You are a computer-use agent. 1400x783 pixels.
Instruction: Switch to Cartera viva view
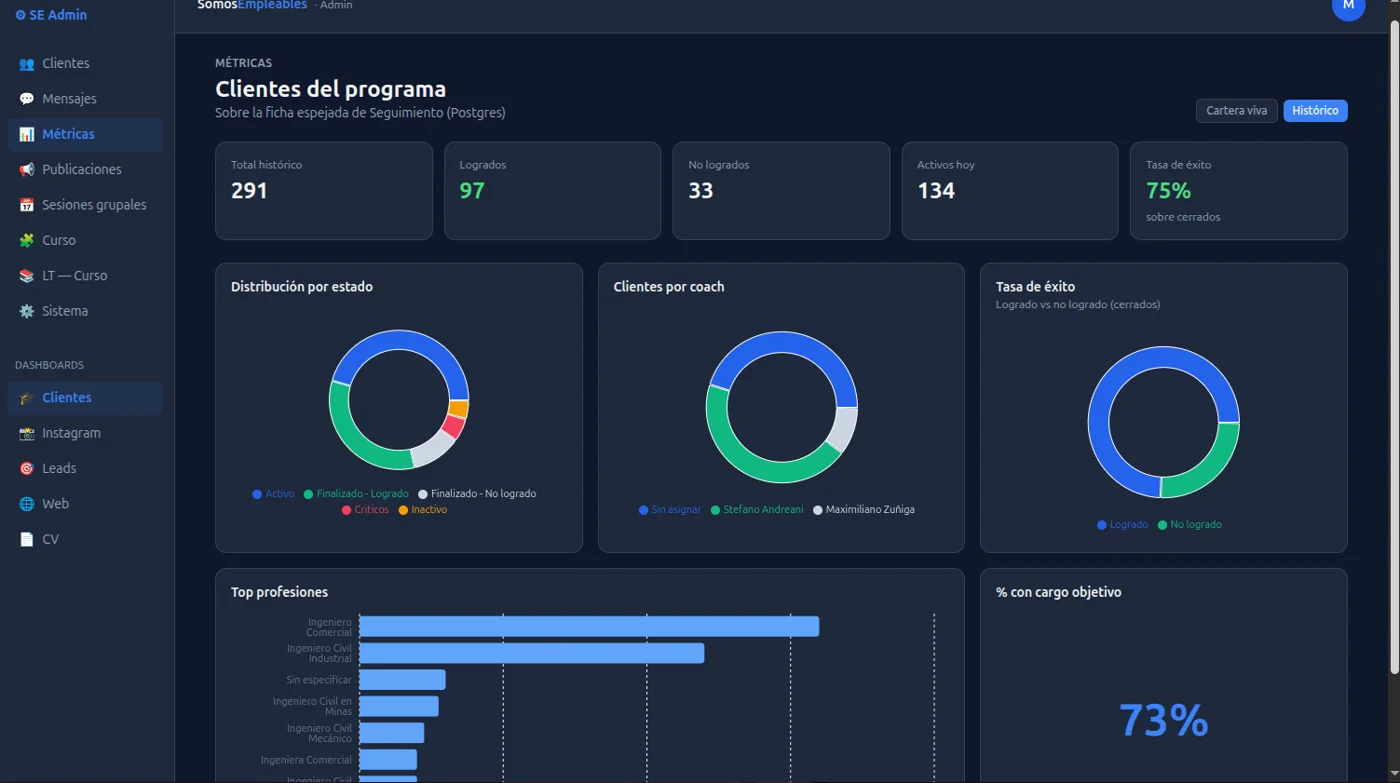1236,111
